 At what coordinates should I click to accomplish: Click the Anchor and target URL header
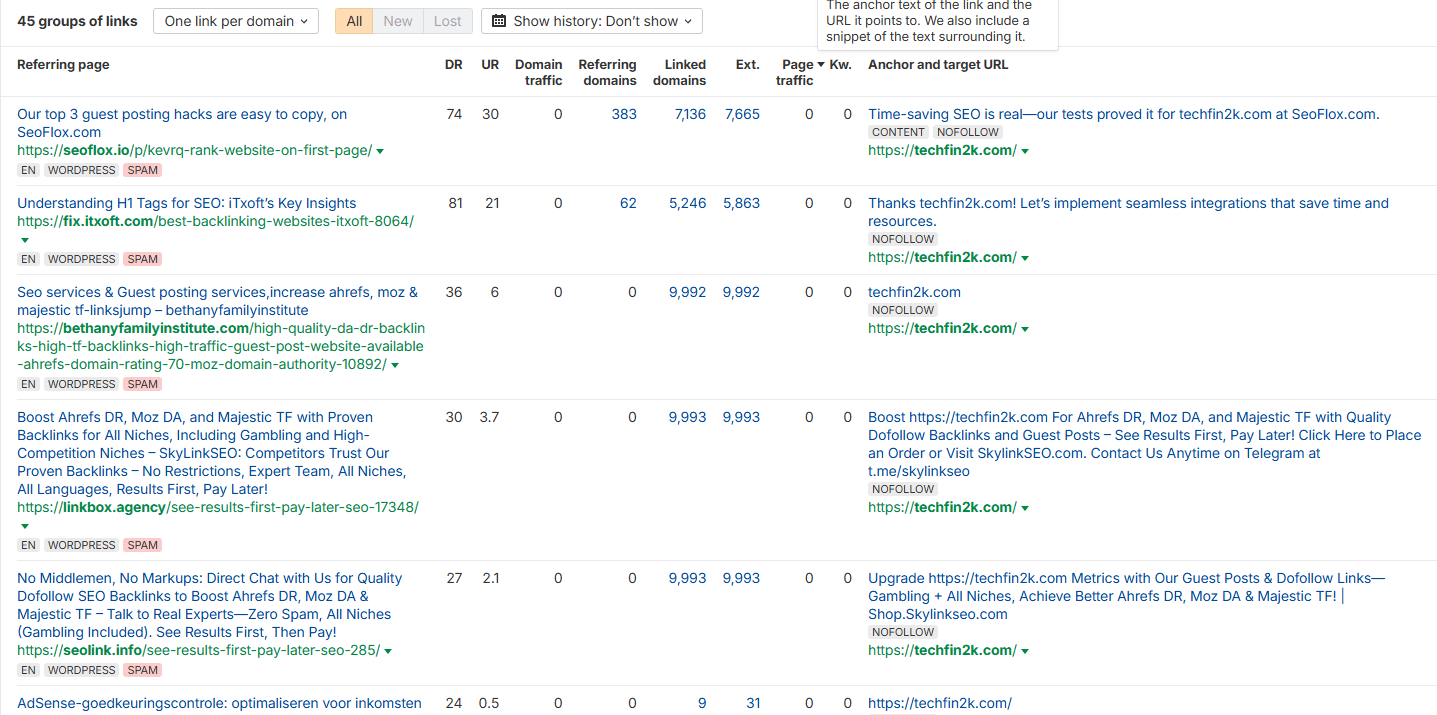click(x=938, y=65)
